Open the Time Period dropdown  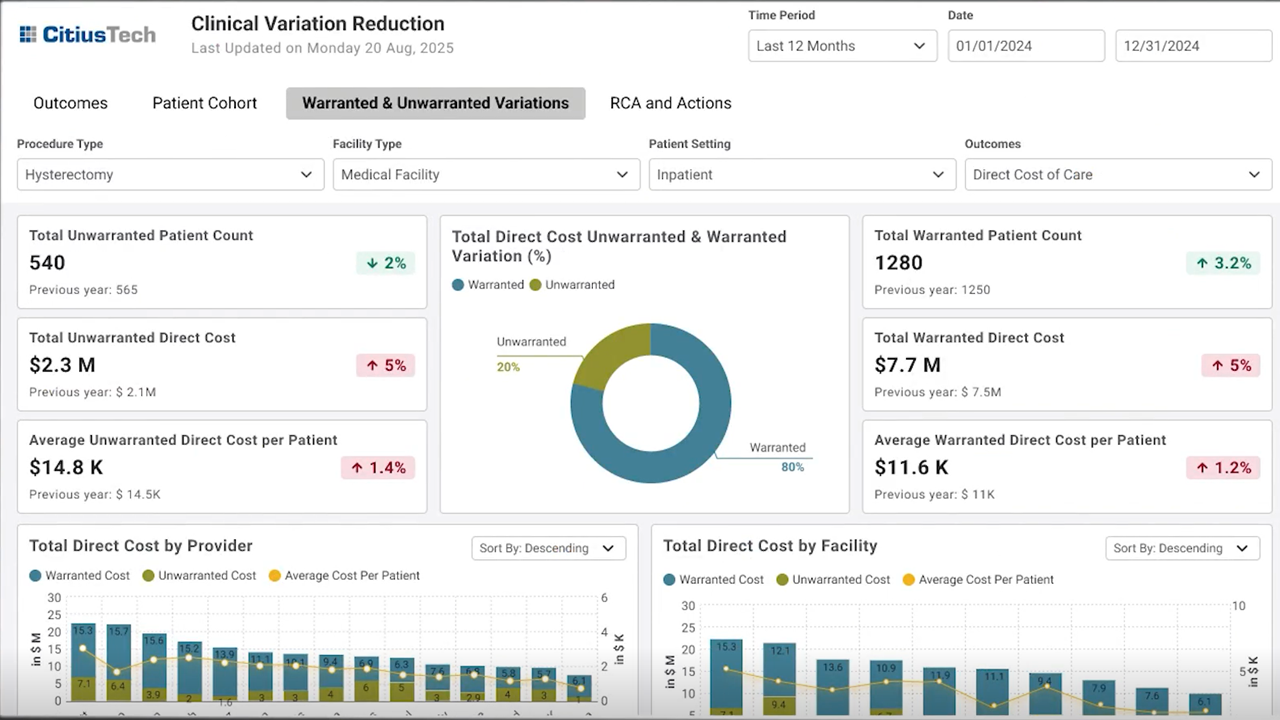coord(842,46)
